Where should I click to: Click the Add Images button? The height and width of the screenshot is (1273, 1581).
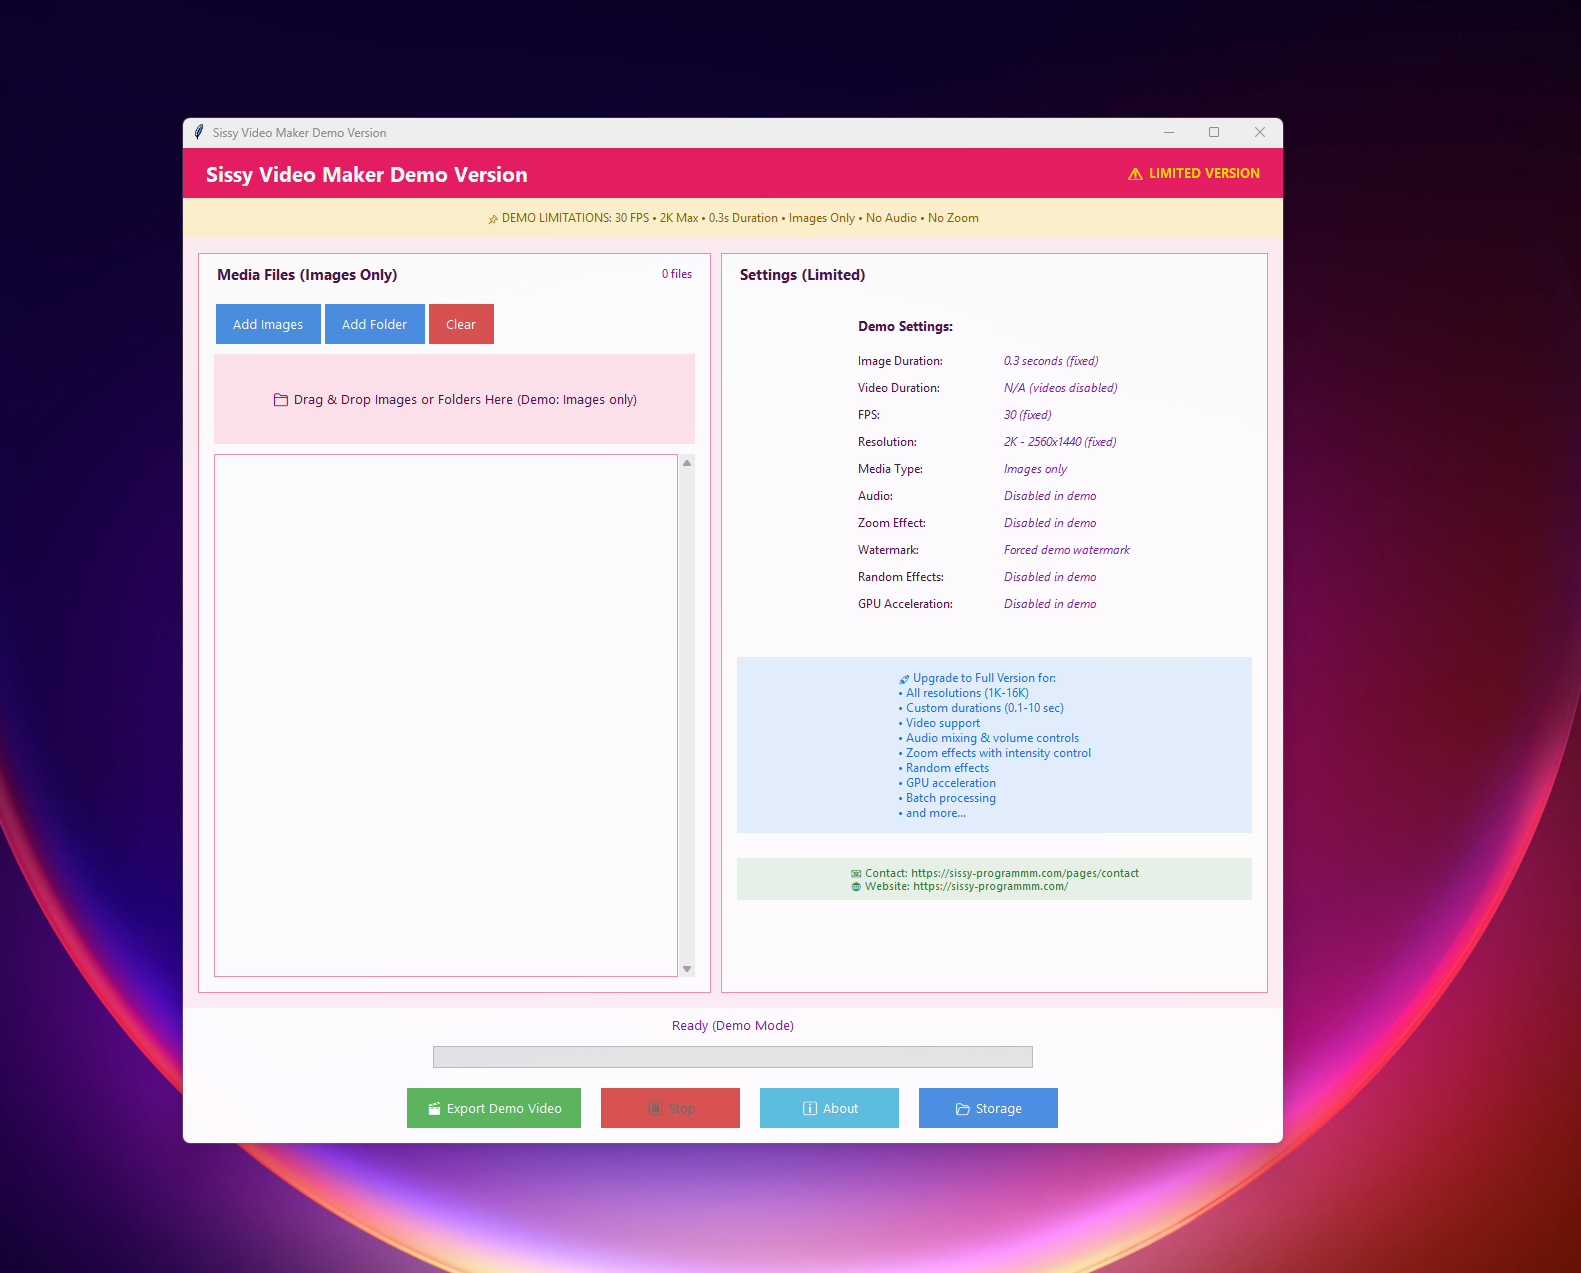pos(268,324)
